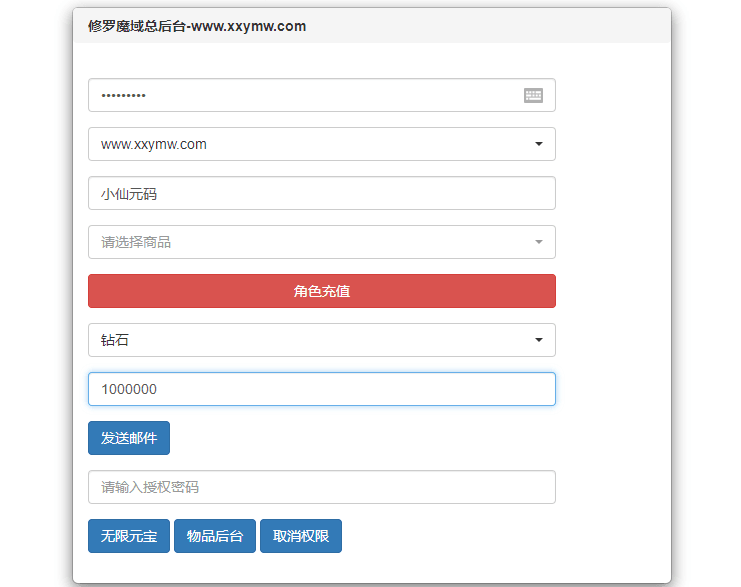Focus the masked password input field
Screen dimensions: 741x587
coord(322,95)
